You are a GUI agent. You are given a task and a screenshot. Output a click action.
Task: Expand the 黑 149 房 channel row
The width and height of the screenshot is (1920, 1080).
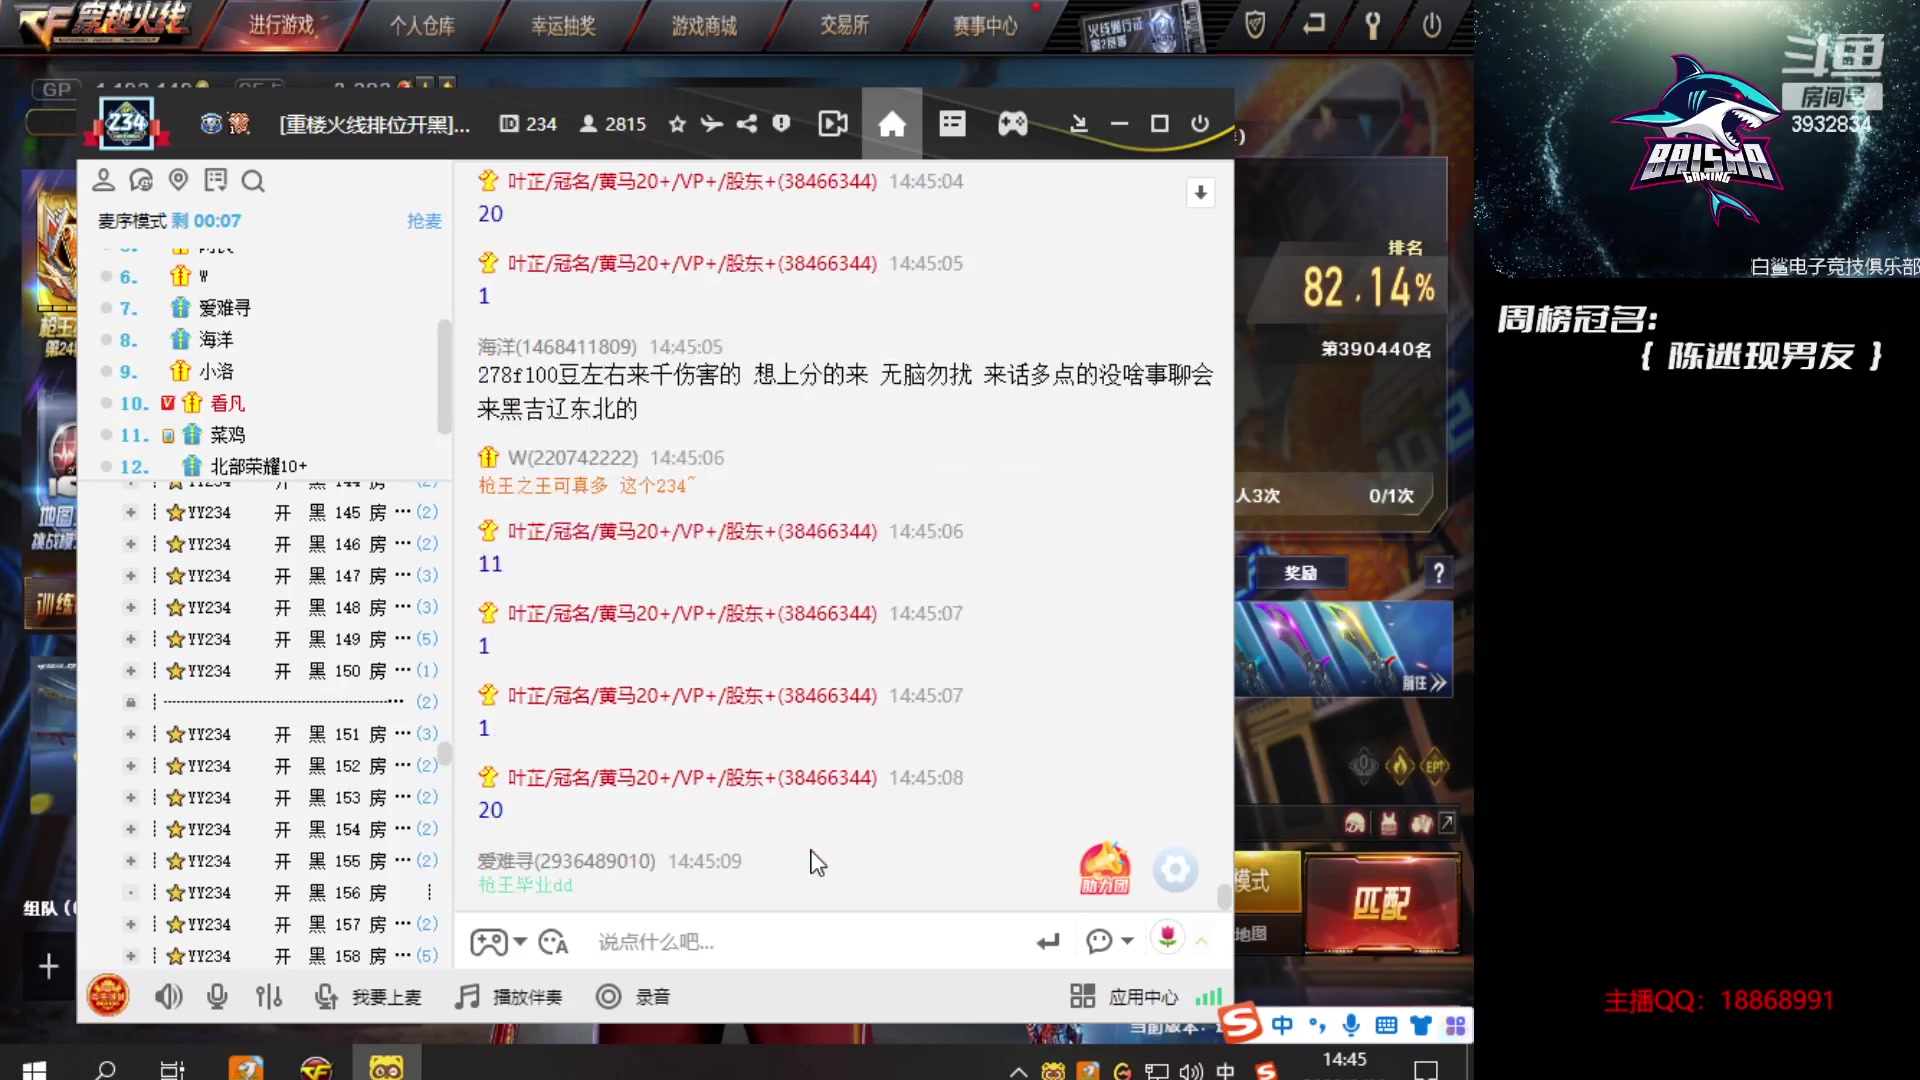pos(130,639)
